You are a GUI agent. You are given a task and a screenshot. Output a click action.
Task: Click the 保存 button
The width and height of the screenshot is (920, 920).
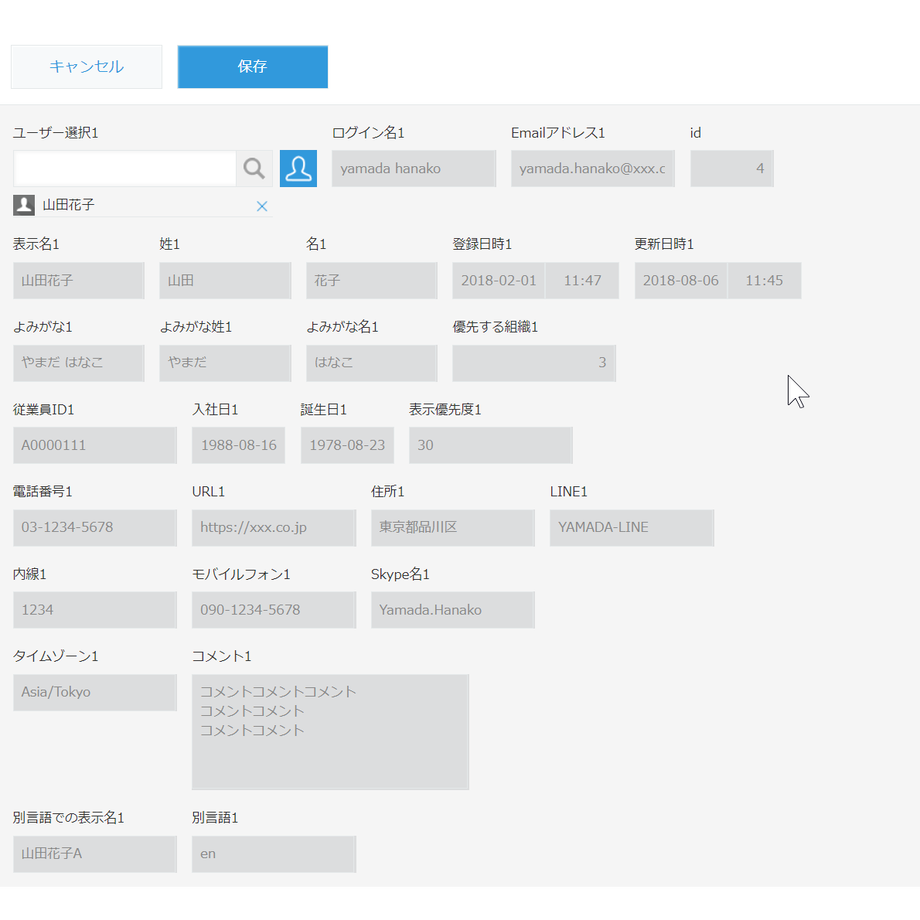252,67
